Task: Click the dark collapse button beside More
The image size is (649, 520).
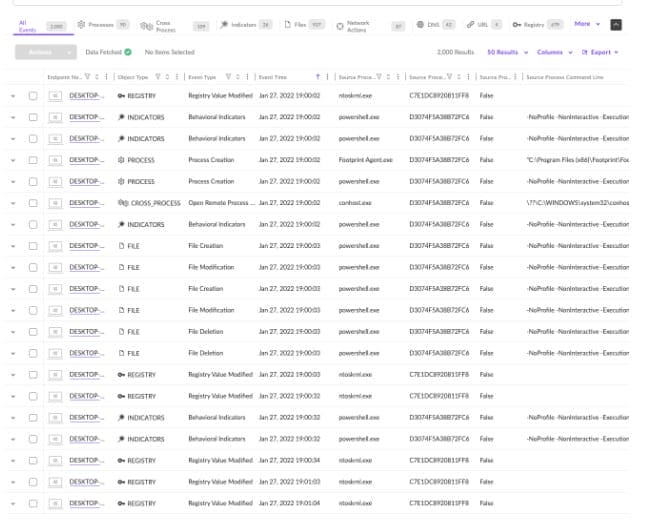Action: point(615,24)
